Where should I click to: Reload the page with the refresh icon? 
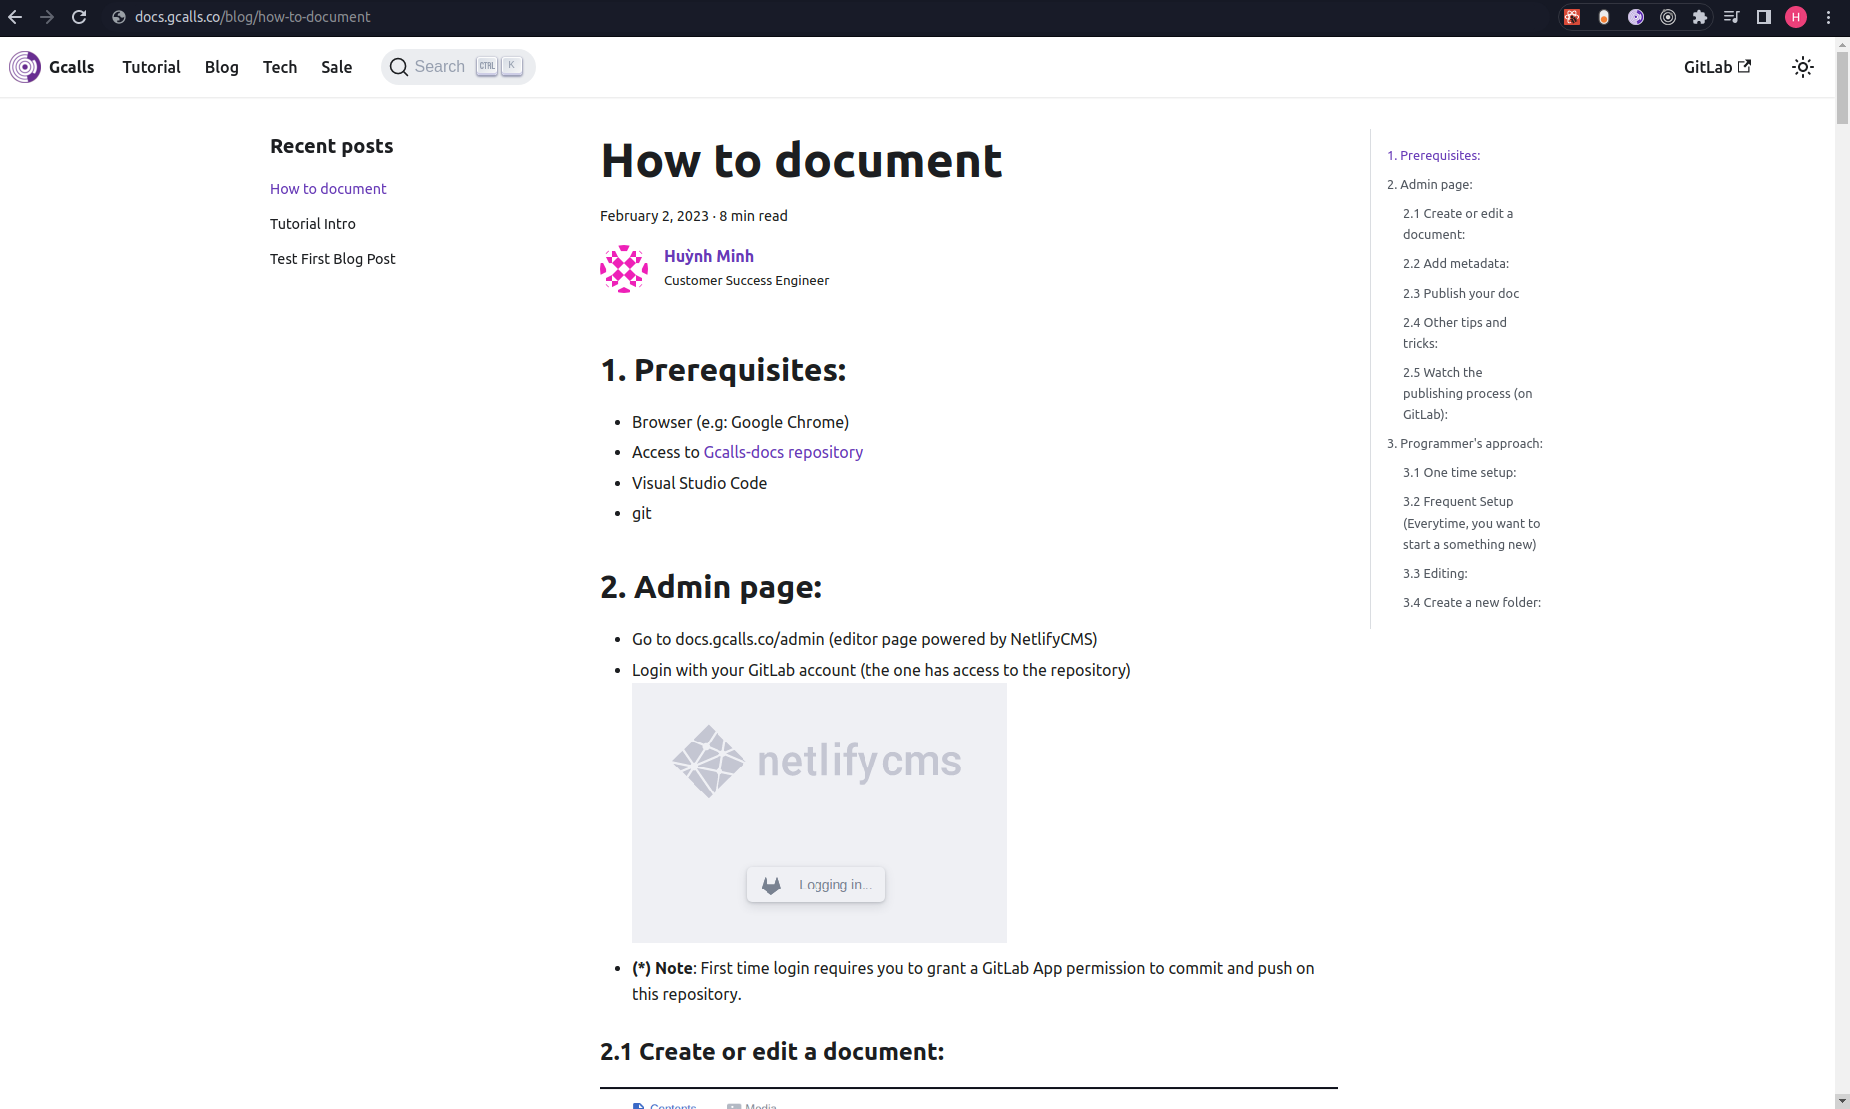coord(79,17)
